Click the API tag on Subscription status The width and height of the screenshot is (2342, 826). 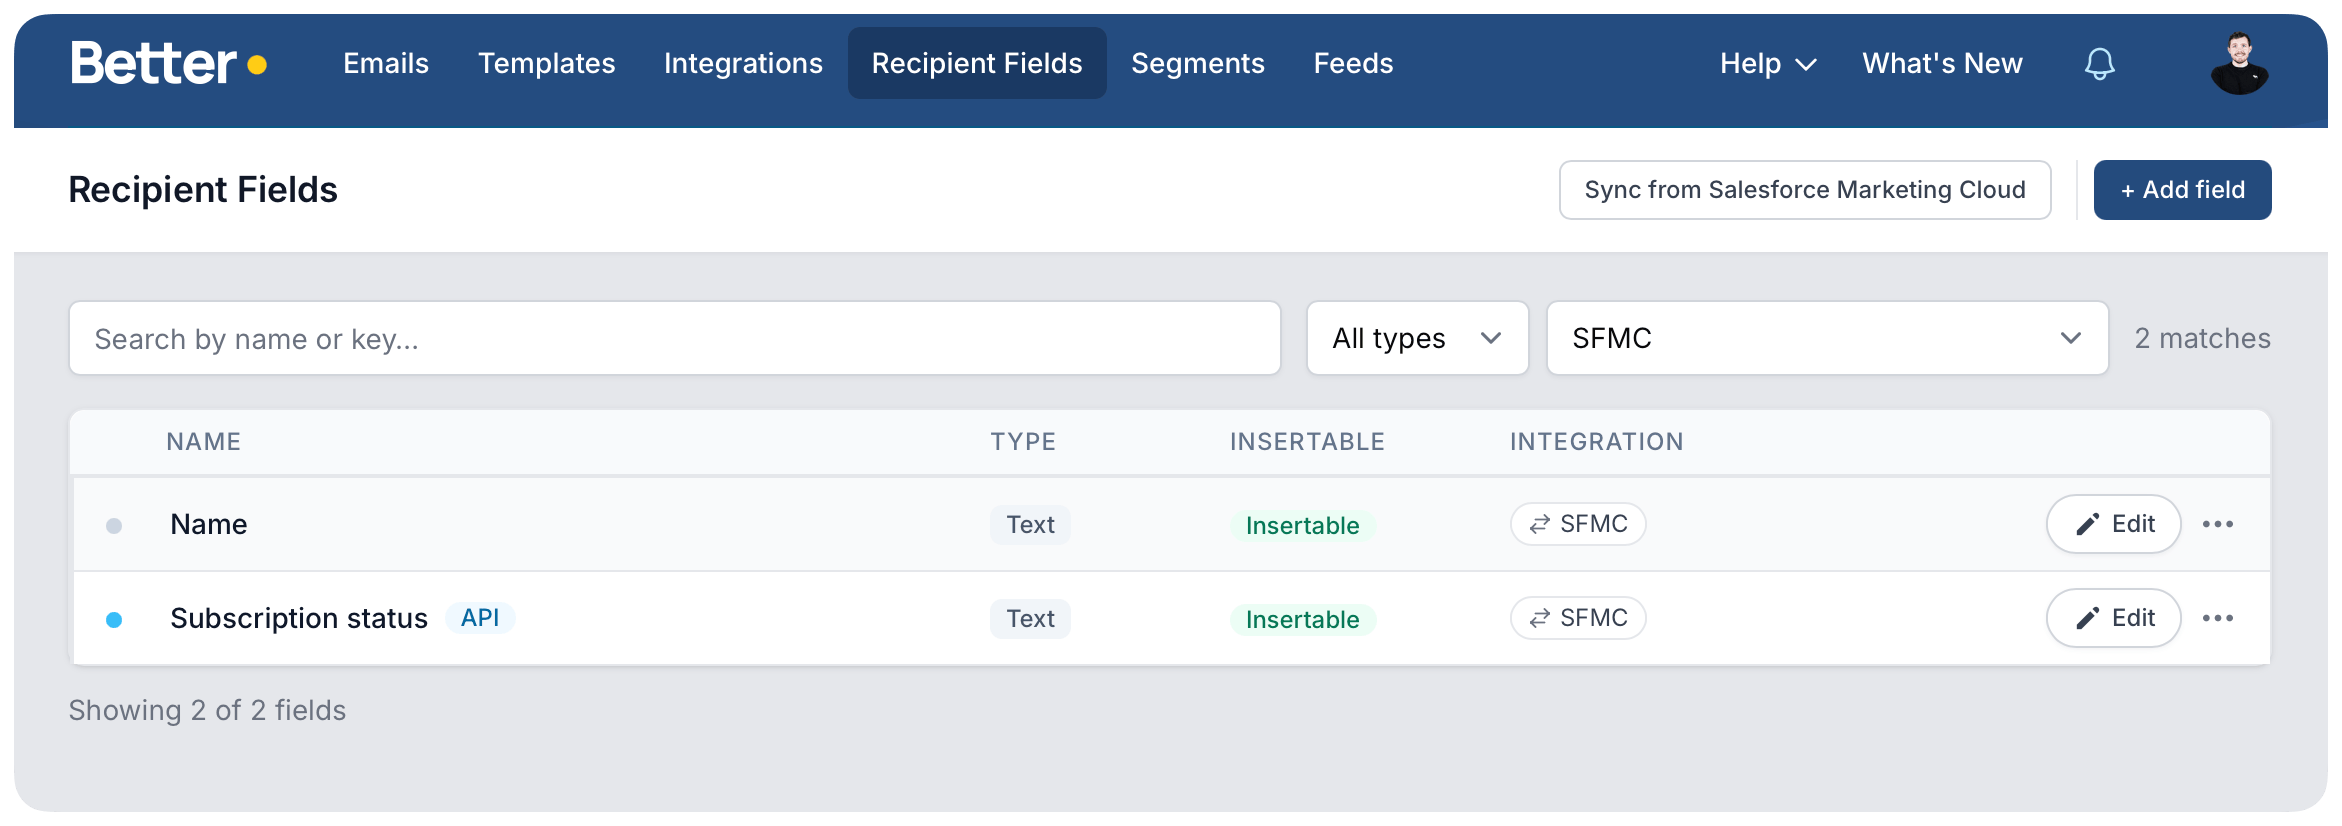[480, 618]
